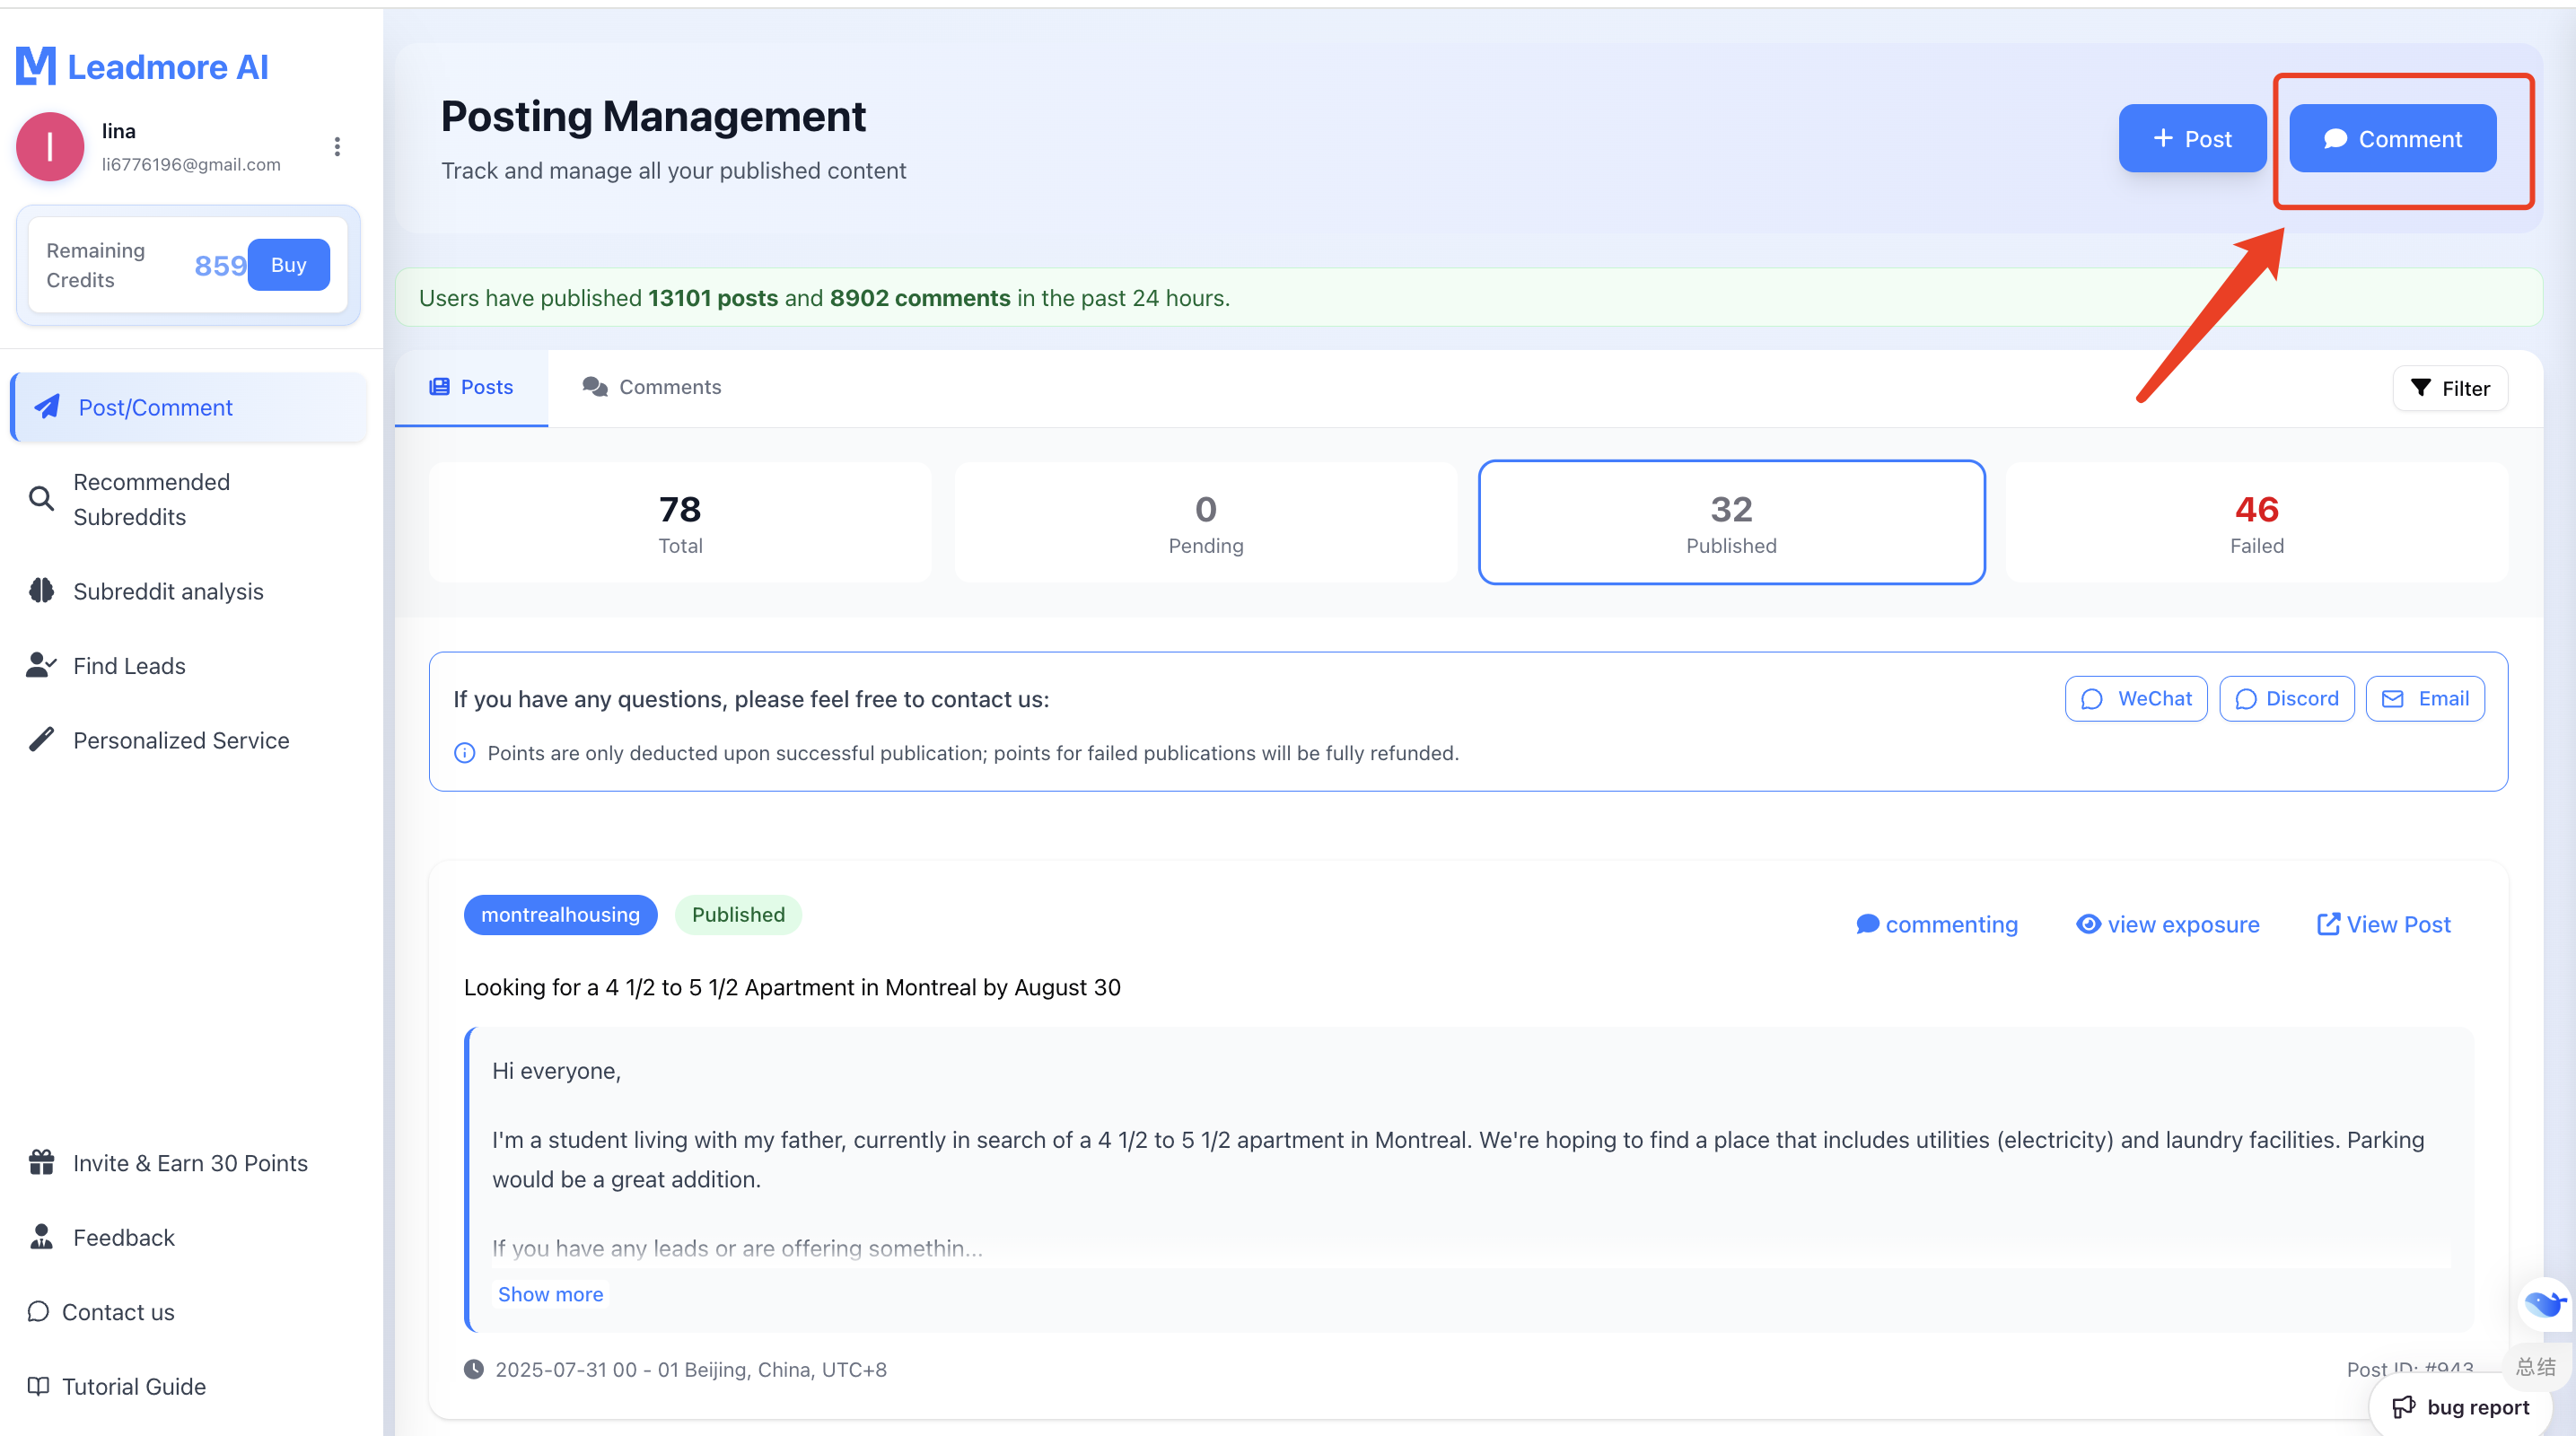Click the Invite & Earn gift icon
Image resolution: width=2576 pixels, height=1436 pixels.
pos(41,1162)
